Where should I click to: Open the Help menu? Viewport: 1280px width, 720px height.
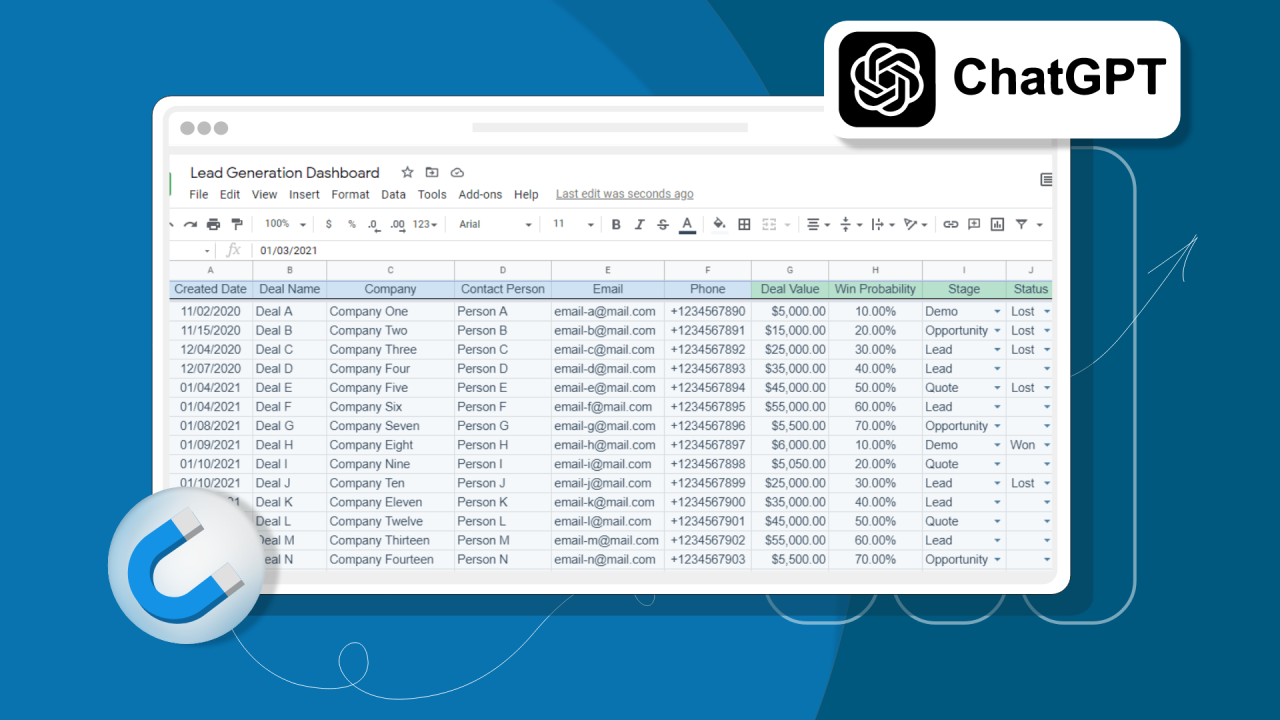pyautogui.click(x=526, y=194)
